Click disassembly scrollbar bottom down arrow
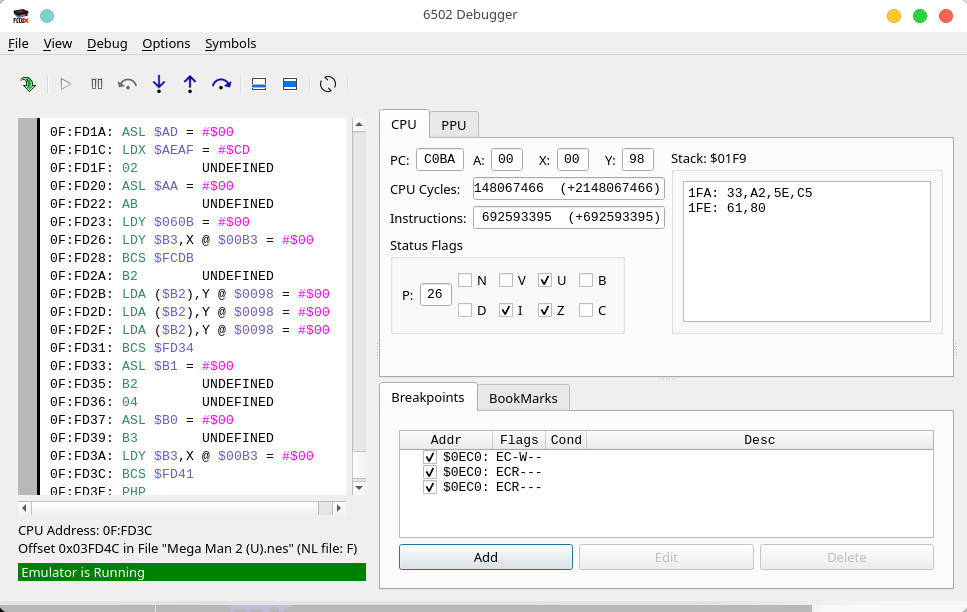This screenshot has height=612, width=967. [359, 488]
